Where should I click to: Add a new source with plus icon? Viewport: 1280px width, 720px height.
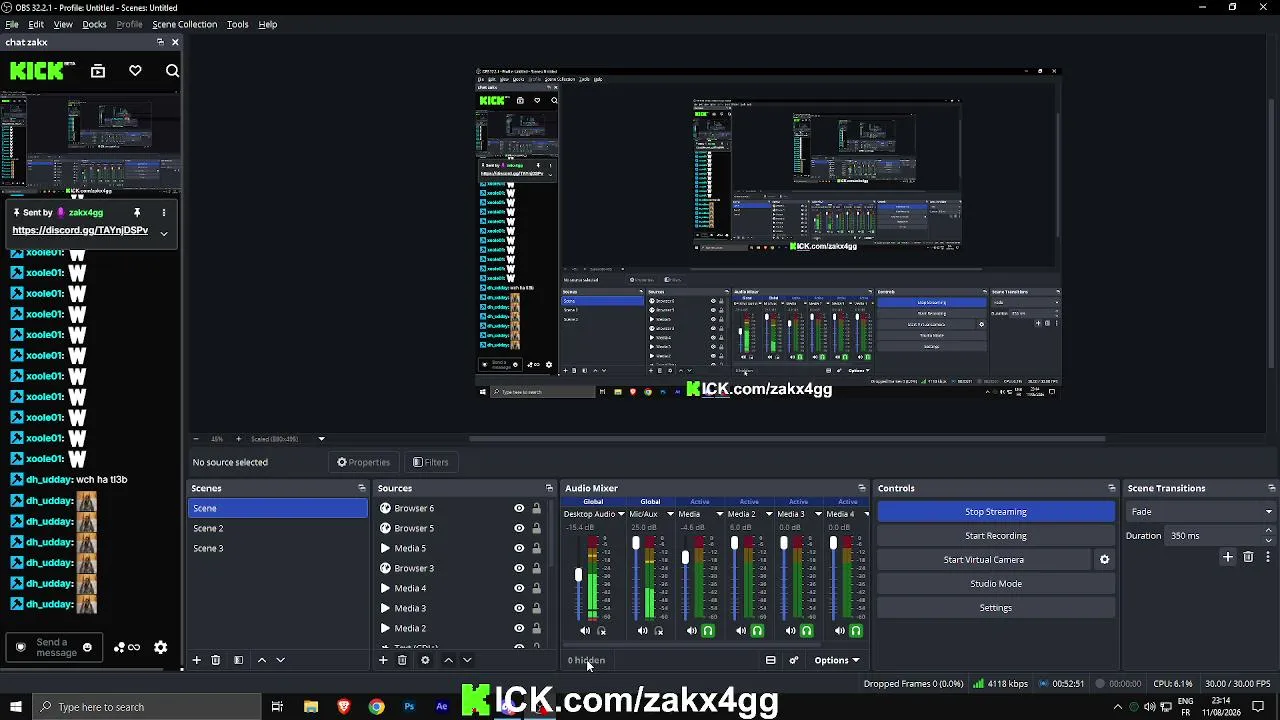tap(383, 660)
